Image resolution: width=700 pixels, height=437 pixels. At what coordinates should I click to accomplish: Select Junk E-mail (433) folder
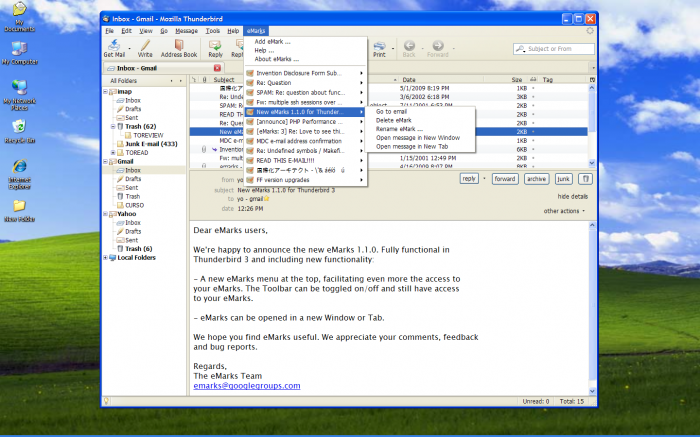[x=151, y=144]
